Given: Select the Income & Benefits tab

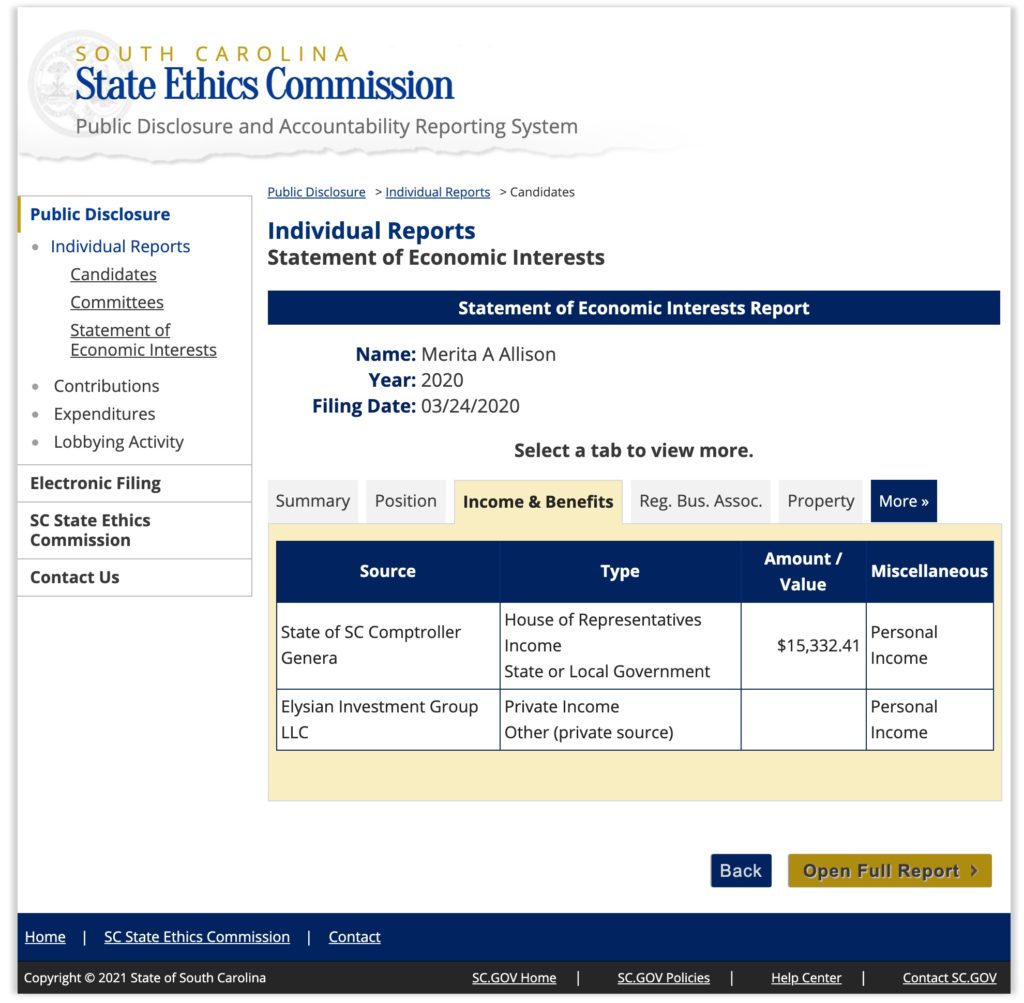Looking at the screenshot, I should pyautogui.click(x=538, y=502).
